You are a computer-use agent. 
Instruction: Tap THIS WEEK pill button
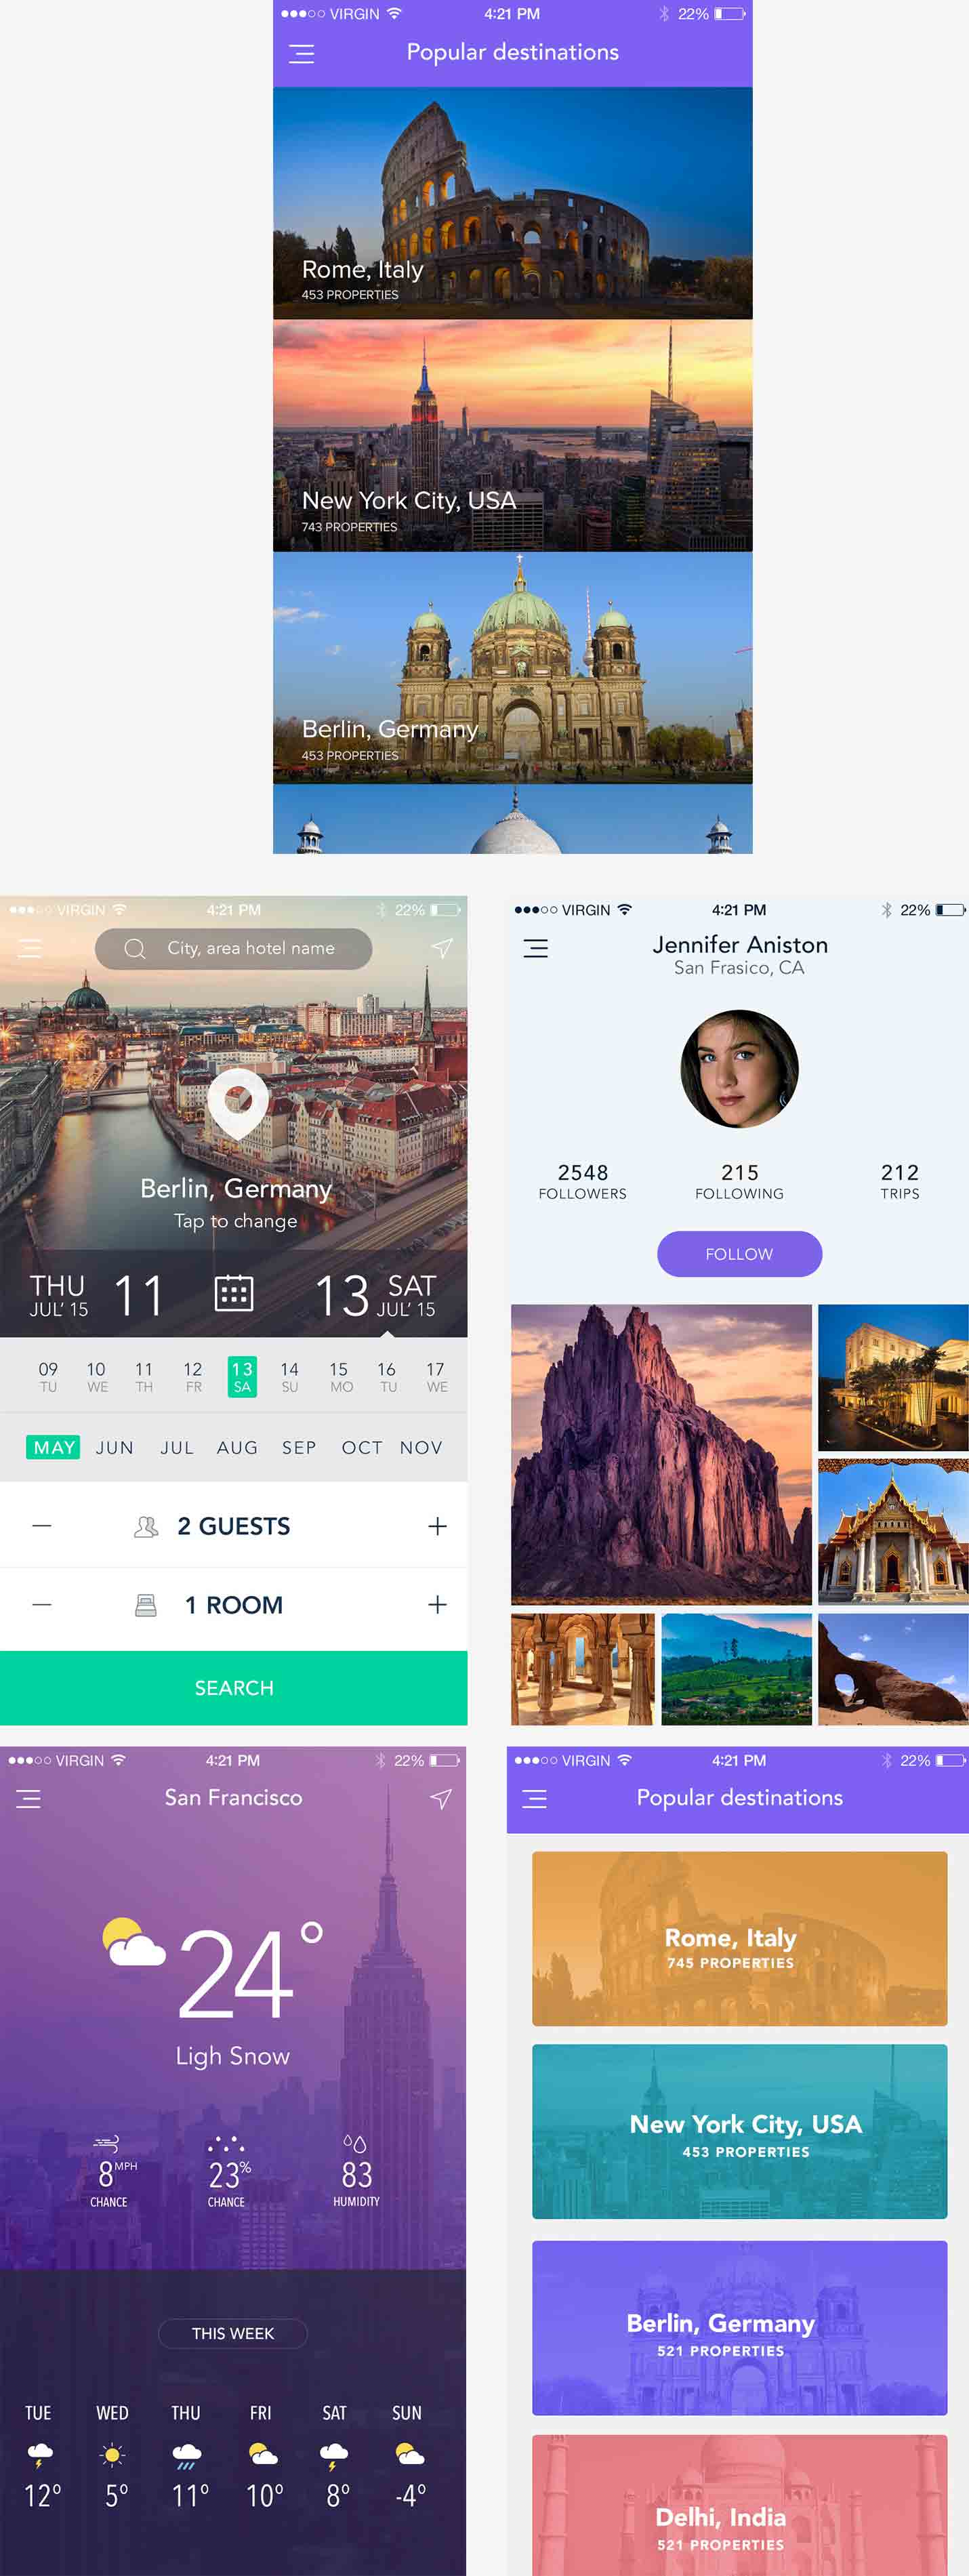click(233, 2333)
